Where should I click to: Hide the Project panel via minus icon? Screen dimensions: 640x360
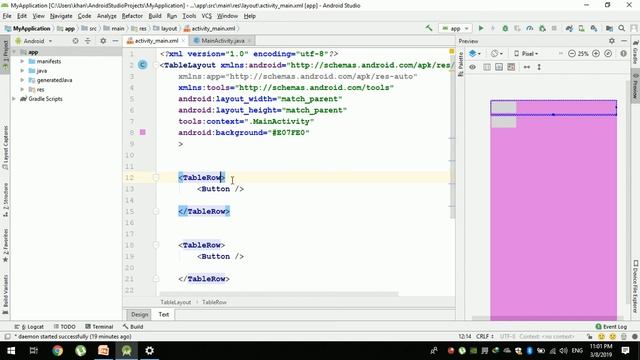(x=115, y=41)
